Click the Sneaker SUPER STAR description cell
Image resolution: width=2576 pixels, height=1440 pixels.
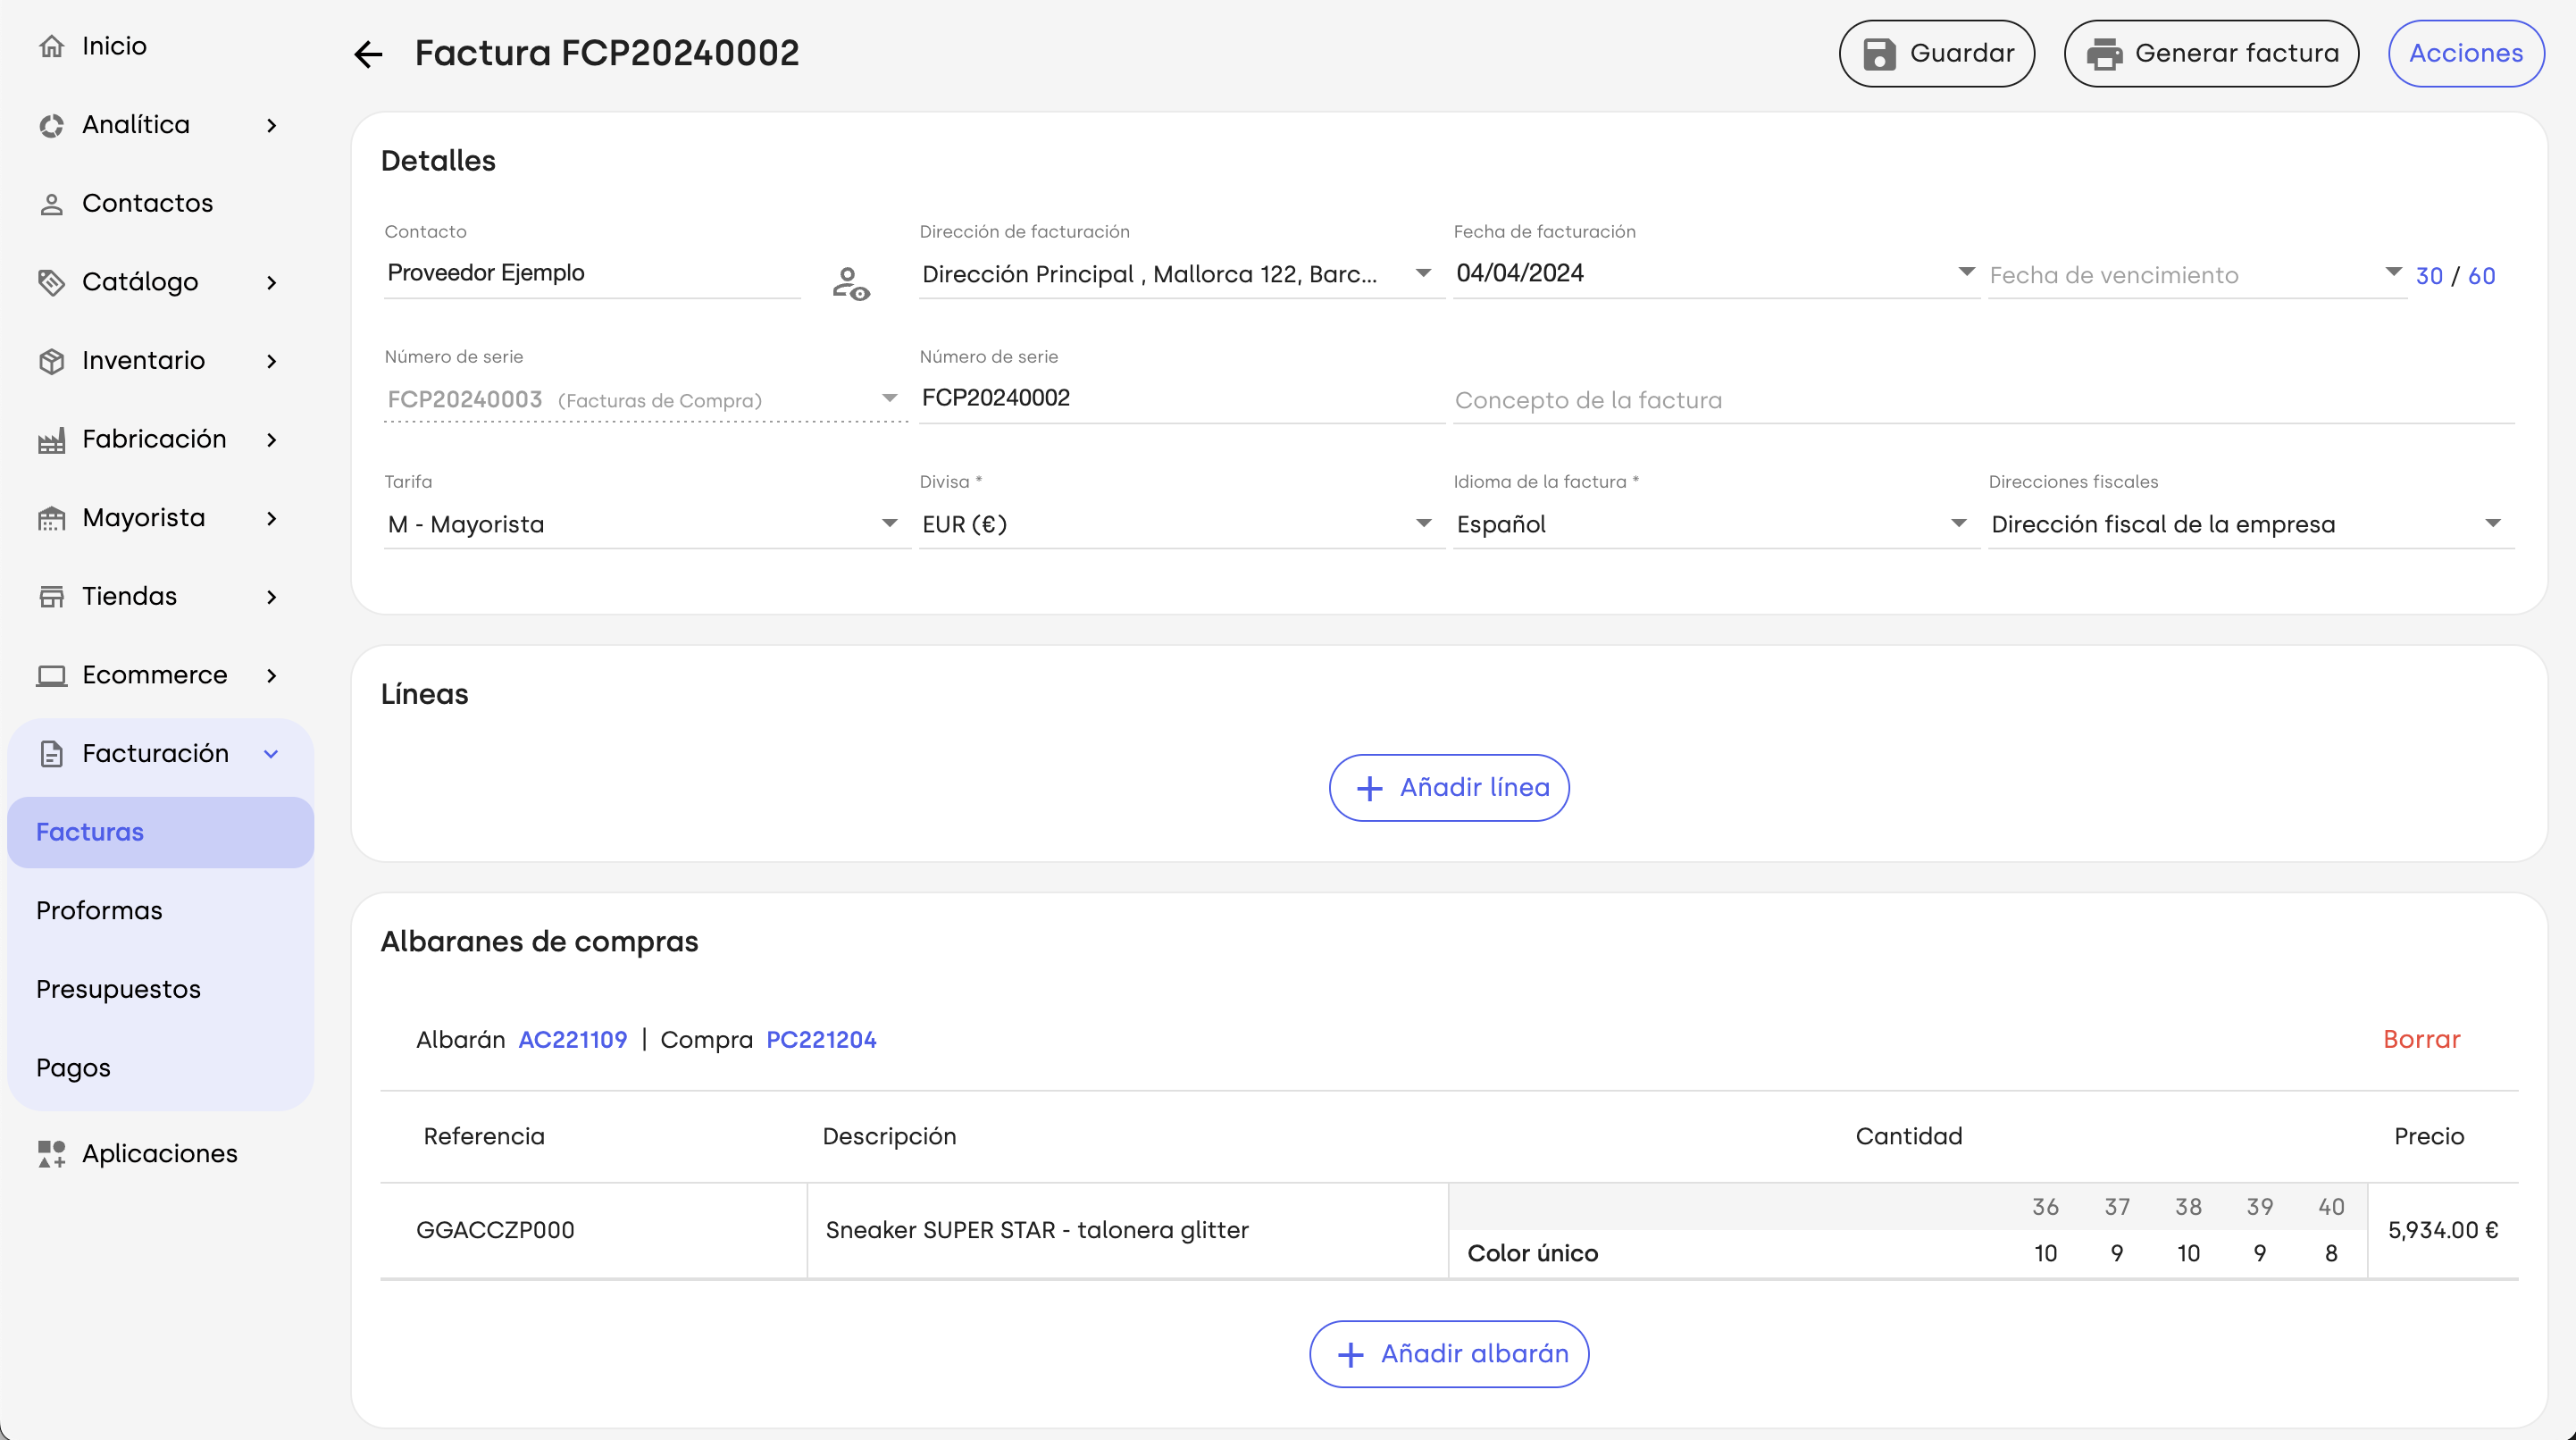(x=1128, y=1231)
